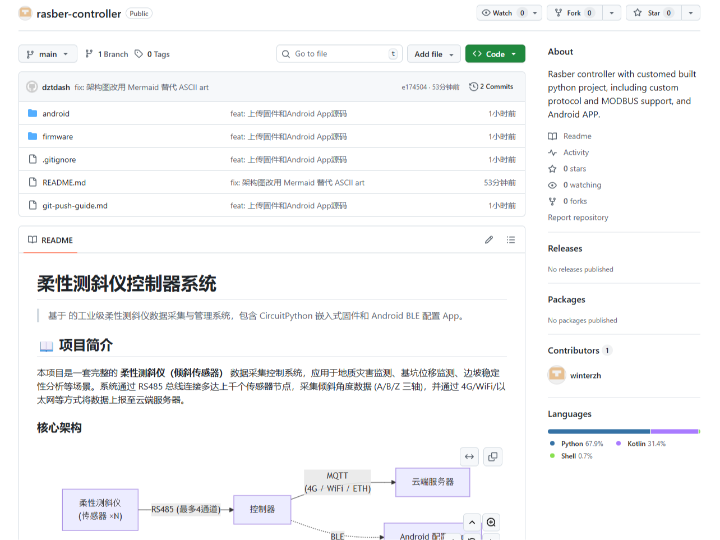Click the Report repository link
Screen dimensions: 720x540
click(x=577, y=217)
